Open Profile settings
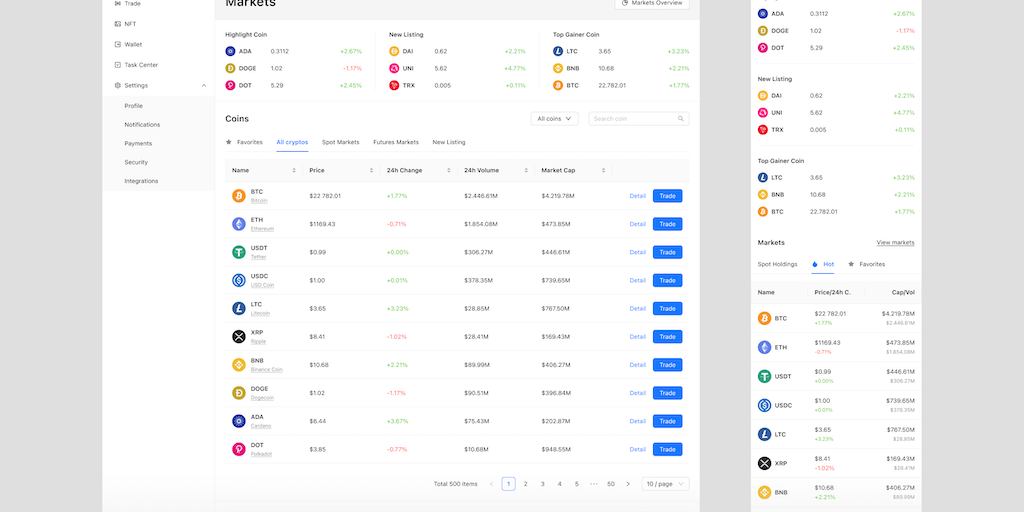The image size is (1024, 512). [x=133, y=106]
